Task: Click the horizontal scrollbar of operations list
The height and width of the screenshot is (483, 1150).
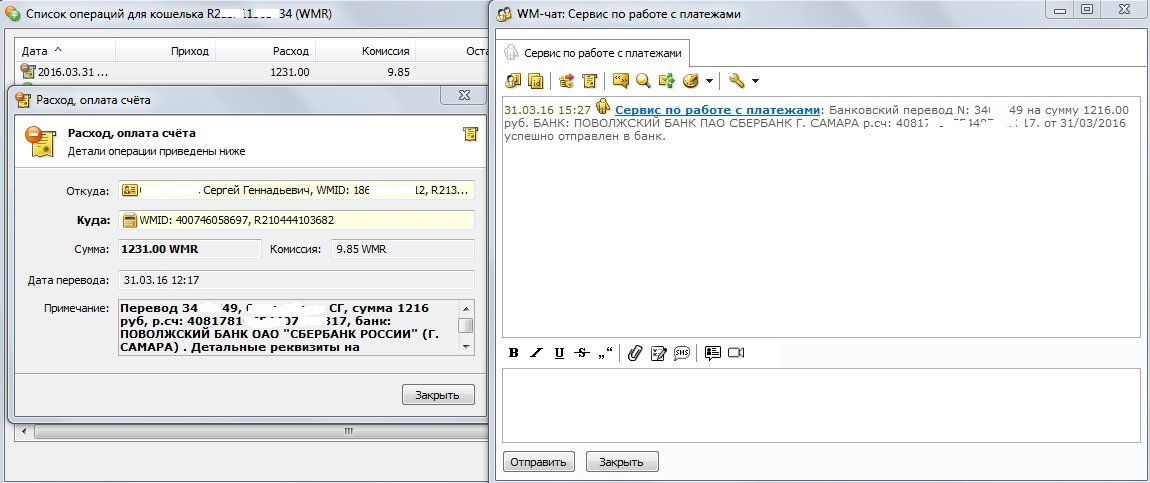Action: [x=260, y=432]
